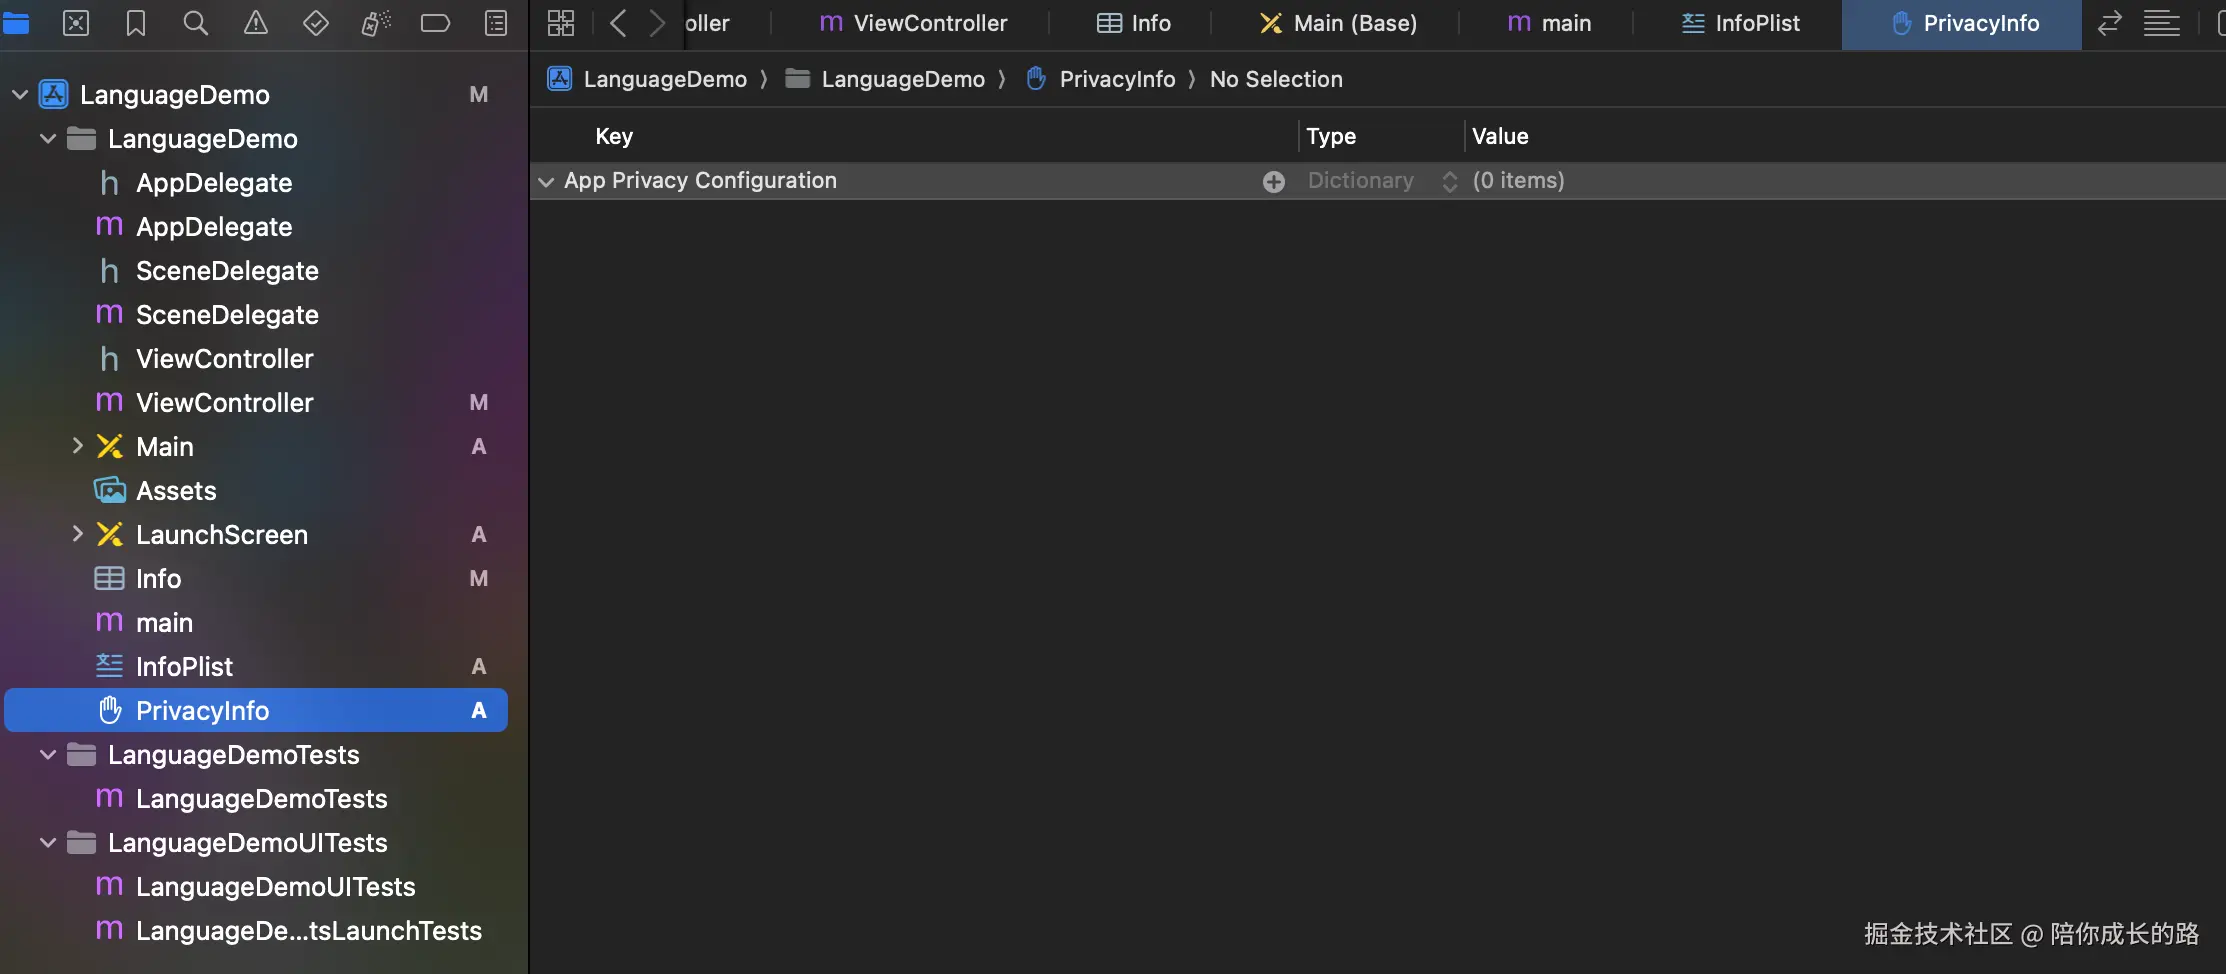
Task: Click the PrivacyInfo hand icon in the breadcrumb
Action: pos(1036,79)
